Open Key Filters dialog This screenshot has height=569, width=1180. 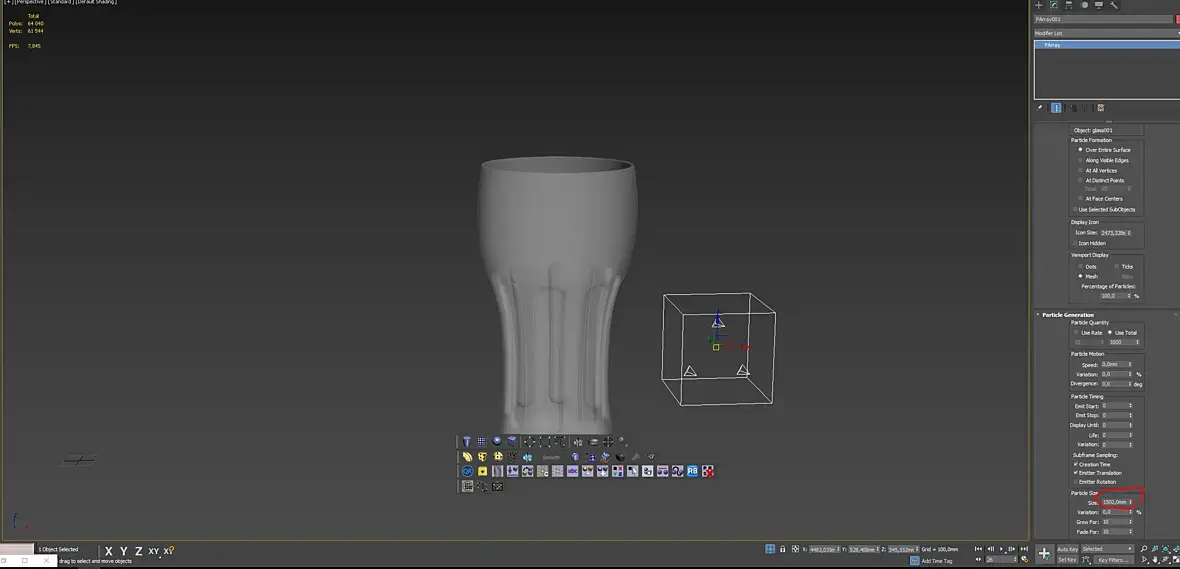[1112, 560]
